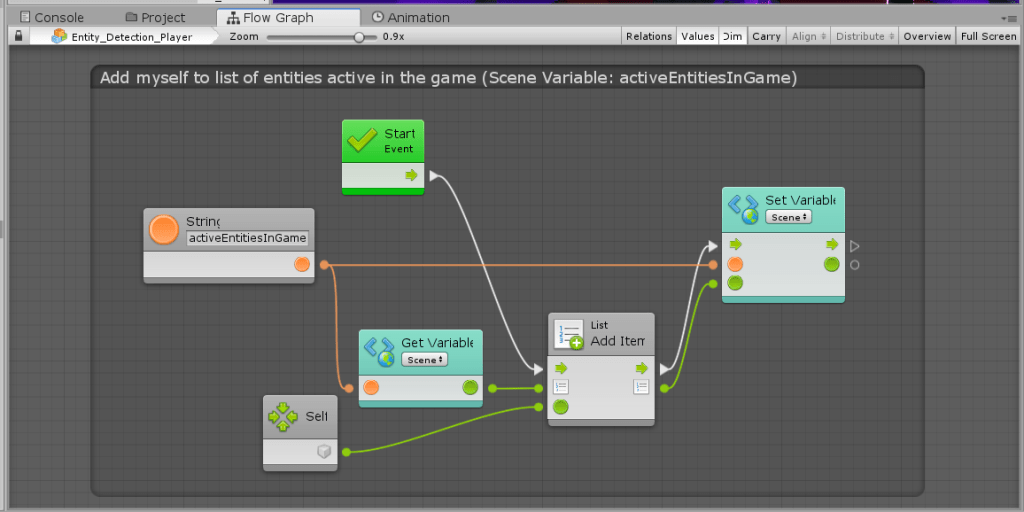Click the orange String literal node icon

click(x=164, y=230)
